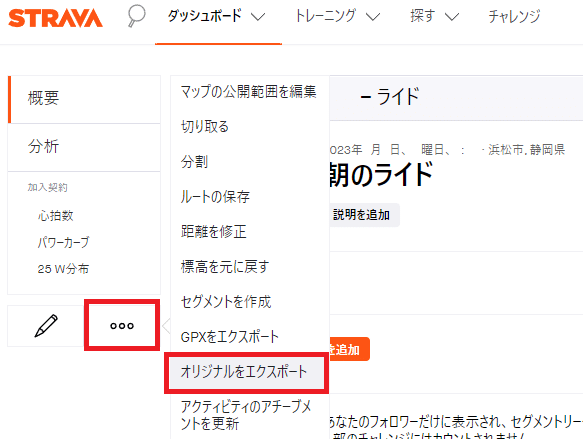Go to チャレンジ in top navigation
Image resolution: width=583 pixels, height=439 pixels.
(514, 16)
